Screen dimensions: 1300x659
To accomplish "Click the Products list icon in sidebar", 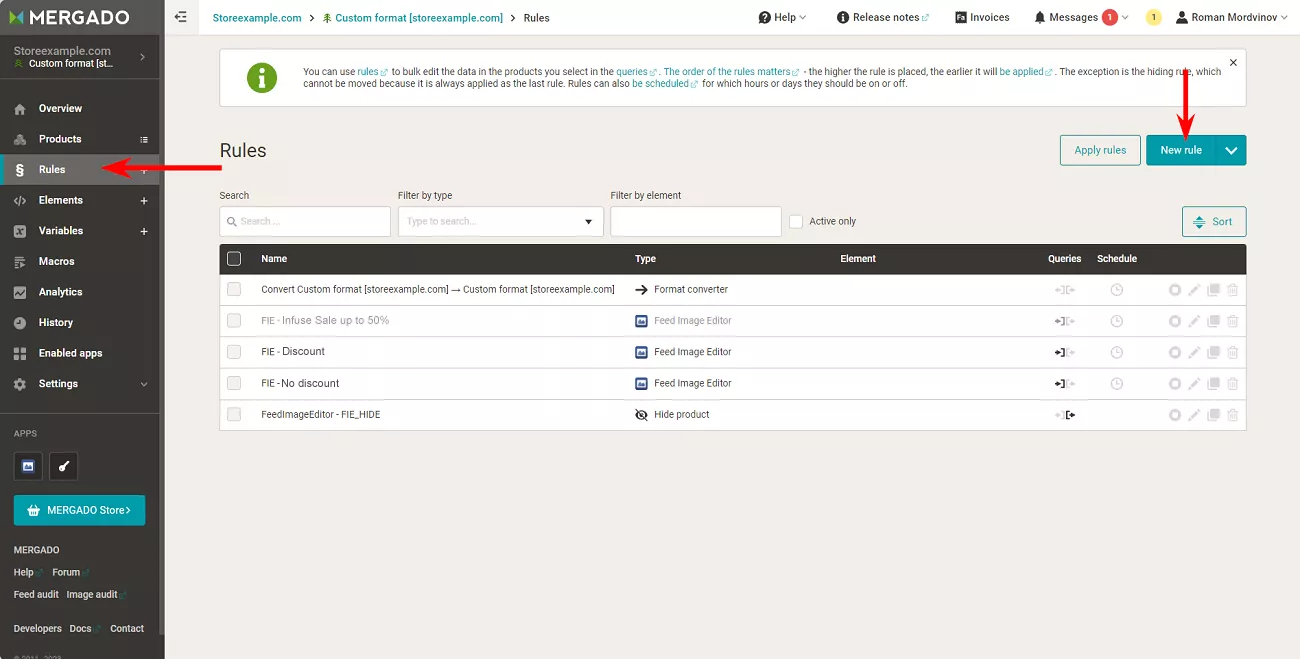I will 144,139.
